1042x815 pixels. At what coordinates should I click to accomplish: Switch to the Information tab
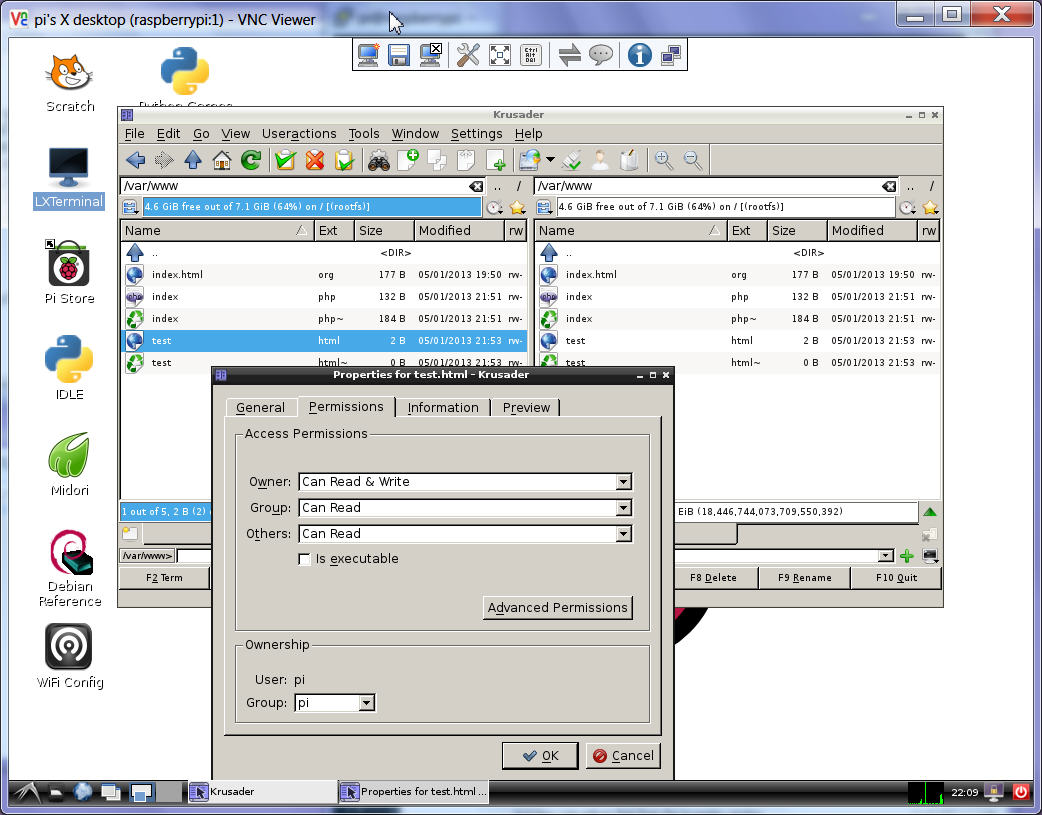[443, 407]
